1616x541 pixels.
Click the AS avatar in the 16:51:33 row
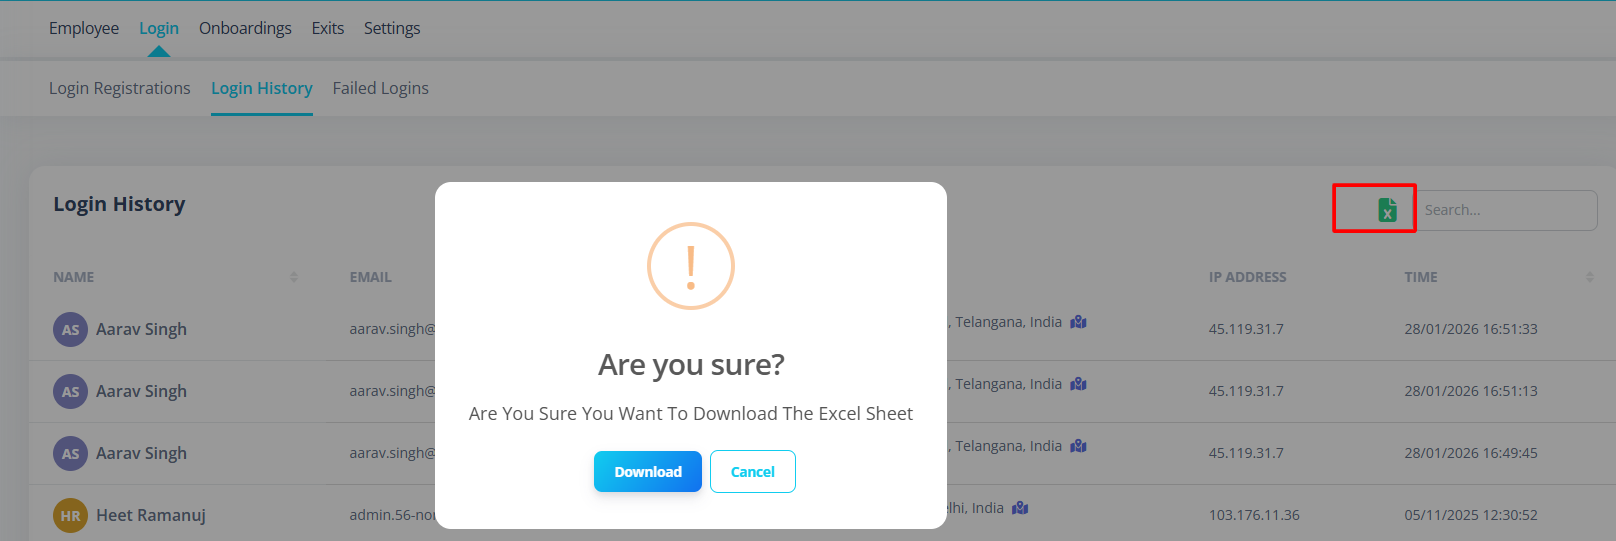coord(70,329)
